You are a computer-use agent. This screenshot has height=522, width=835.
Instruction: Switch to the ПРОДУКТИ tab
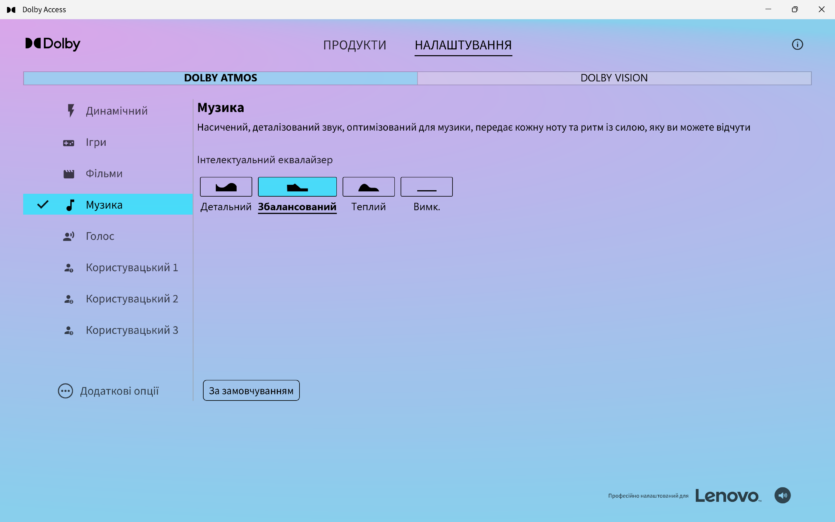355,45
